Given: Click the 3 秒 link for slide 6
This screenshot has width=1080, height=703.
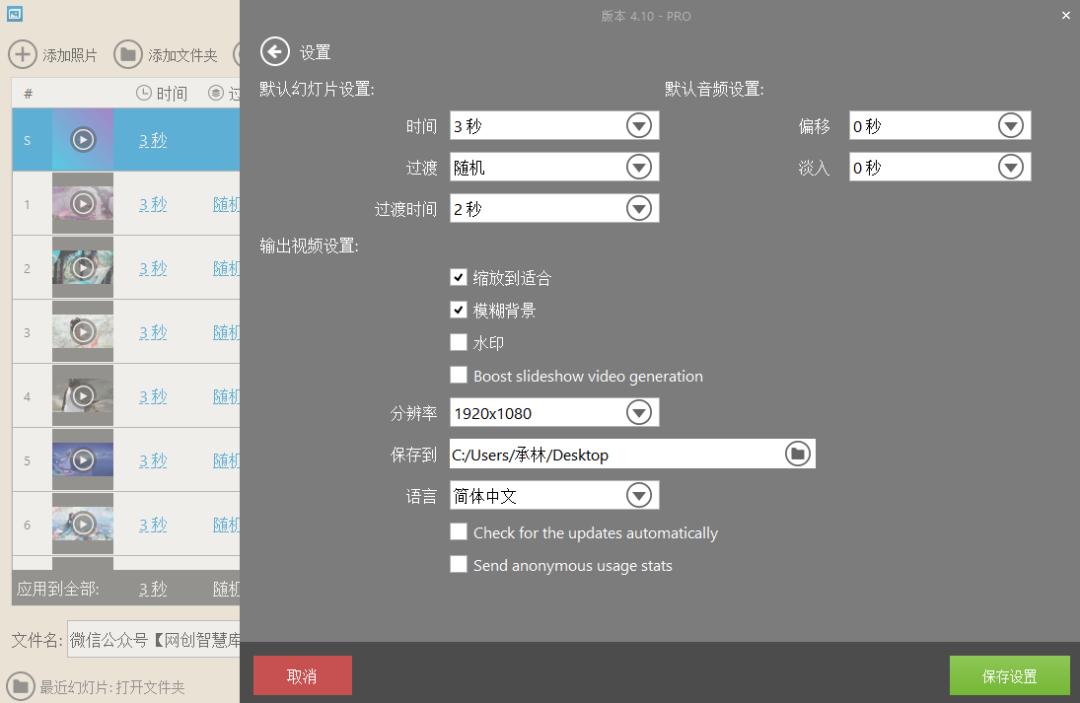Looking at the screenshot, I should 153,525.
